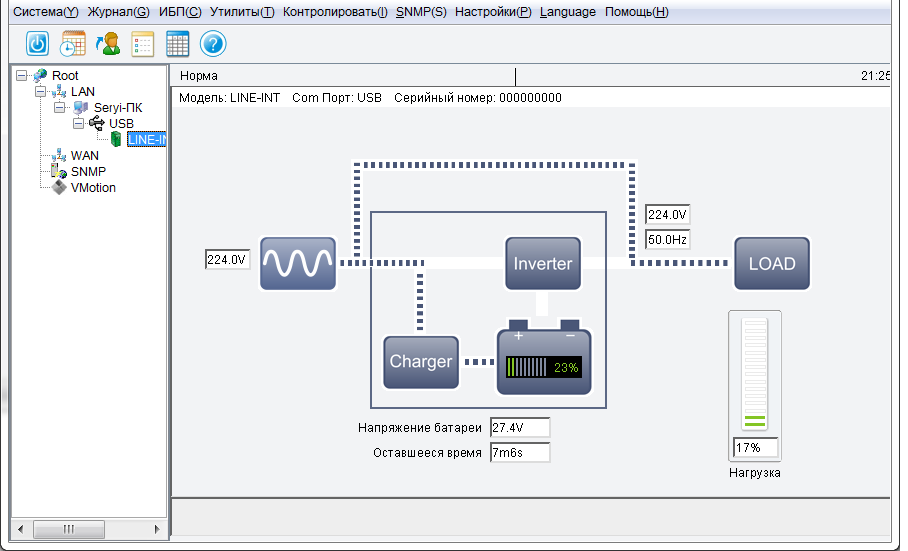
Task: Open the Журнал menu
Action: click(x=119, y=12)
